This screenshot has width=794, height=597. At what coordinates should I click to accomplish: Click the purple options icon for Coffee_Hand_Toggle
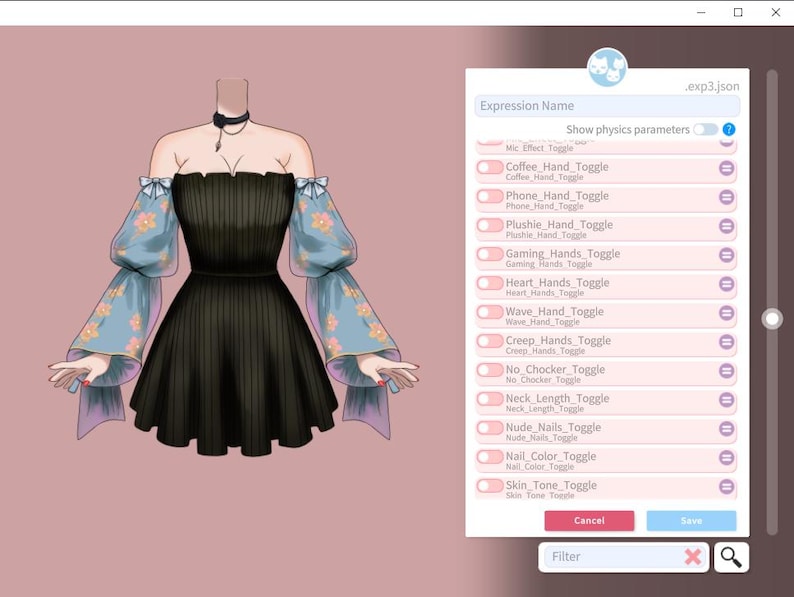[727, 168]
